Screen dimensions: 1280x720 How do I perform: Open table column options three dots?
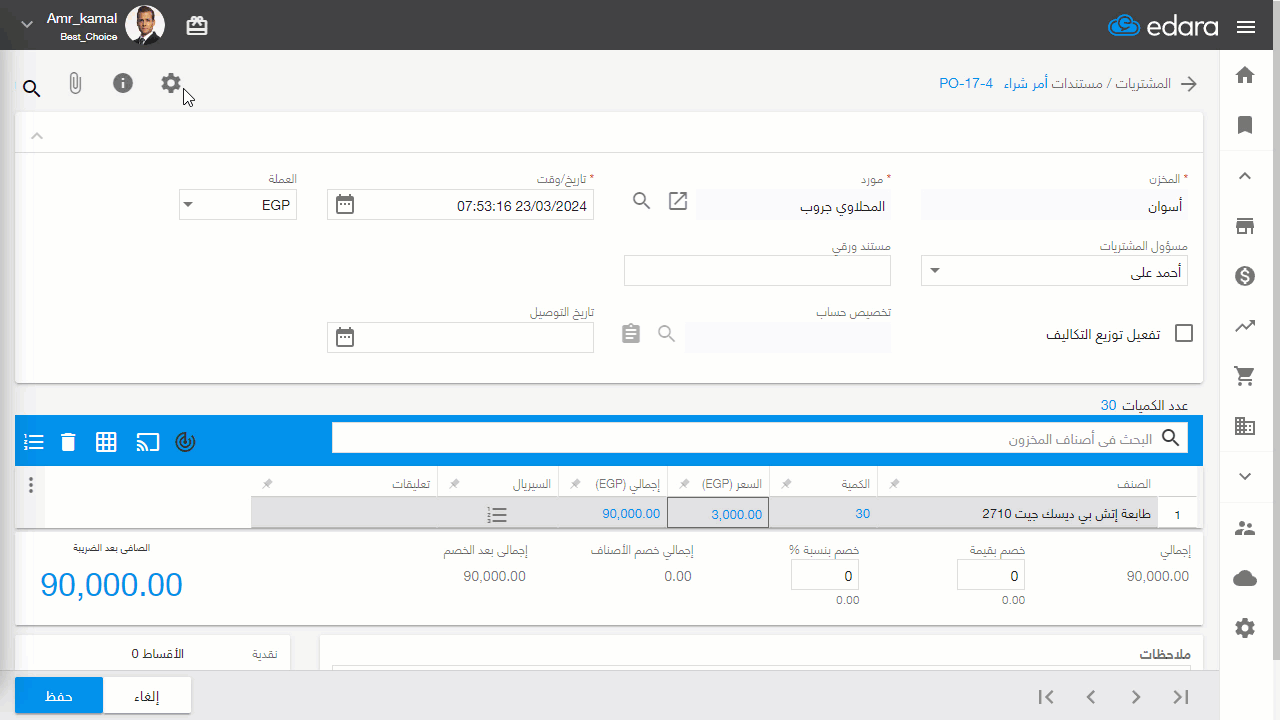click(31, 484)
